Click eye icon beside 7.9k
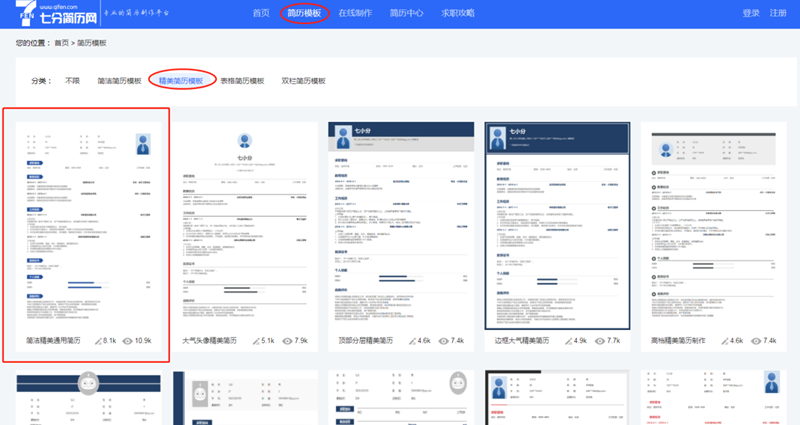This screenshot has height=425, width=800. [287, 341]
